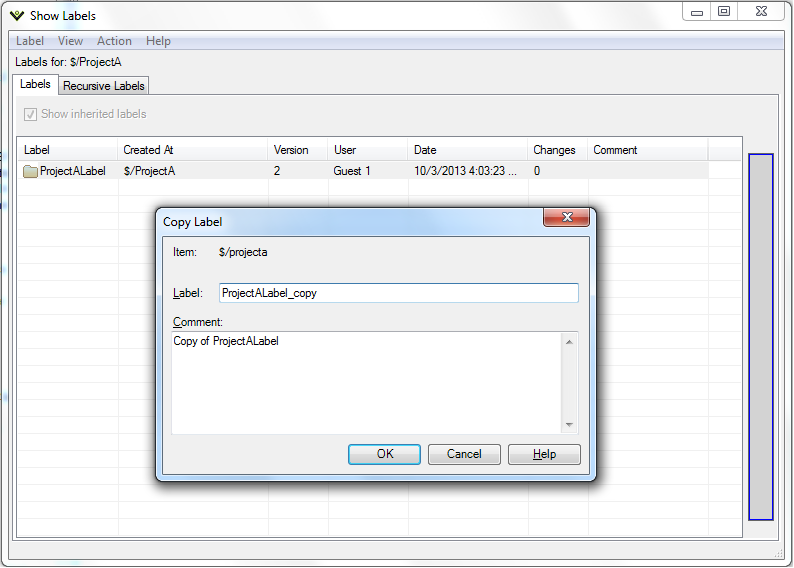Switch to the Labels tab
The width and height of the screenshot is (794, 568).
(x=35, y=84)
